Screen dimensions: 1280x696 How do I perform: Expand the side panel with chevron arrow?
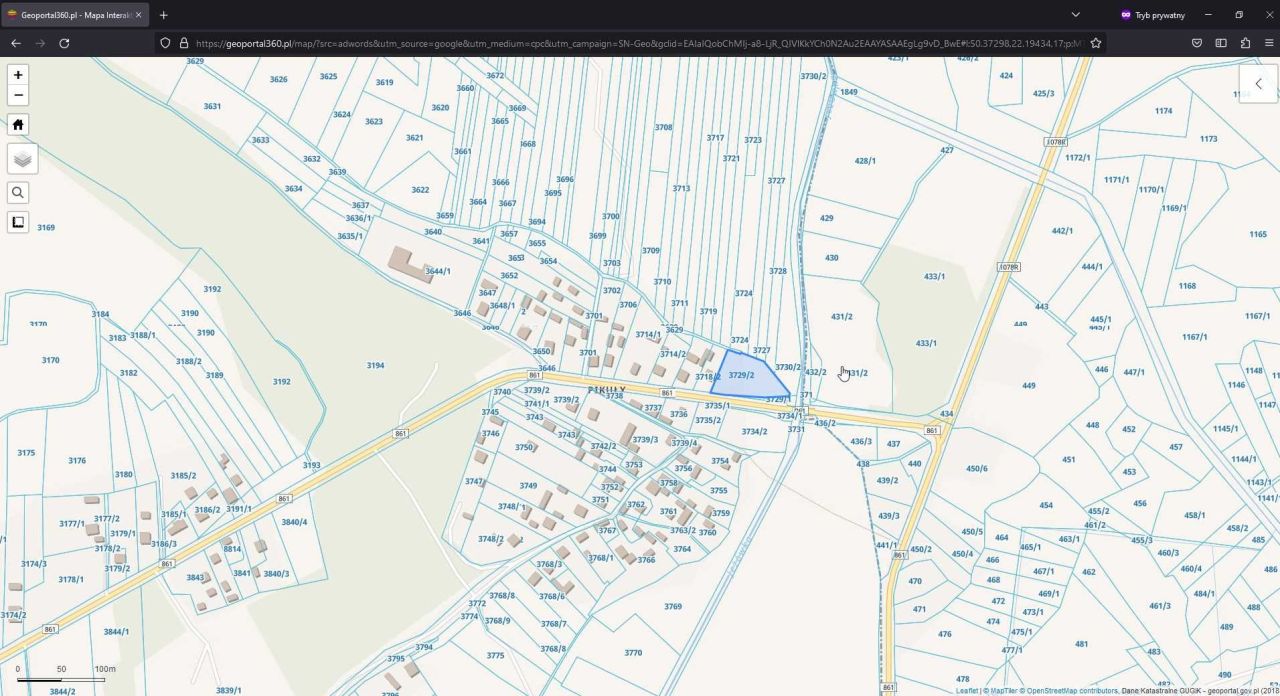tap(1258, 84)
